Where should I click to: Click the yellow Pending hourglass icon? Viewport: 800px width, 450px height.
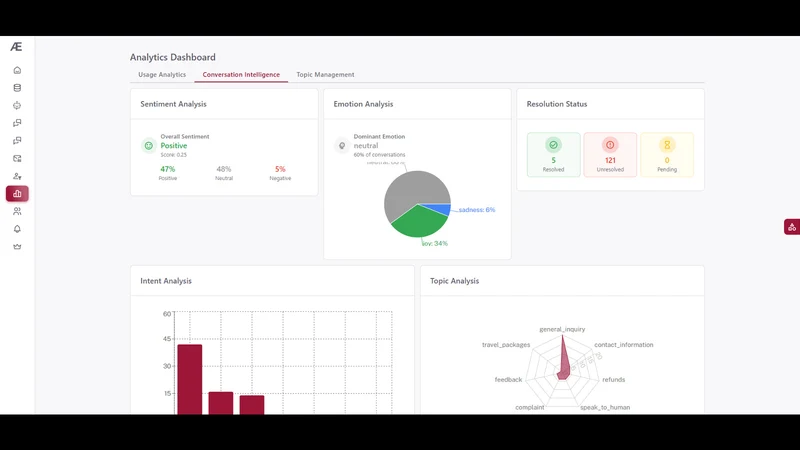click(x=667, y=145)
